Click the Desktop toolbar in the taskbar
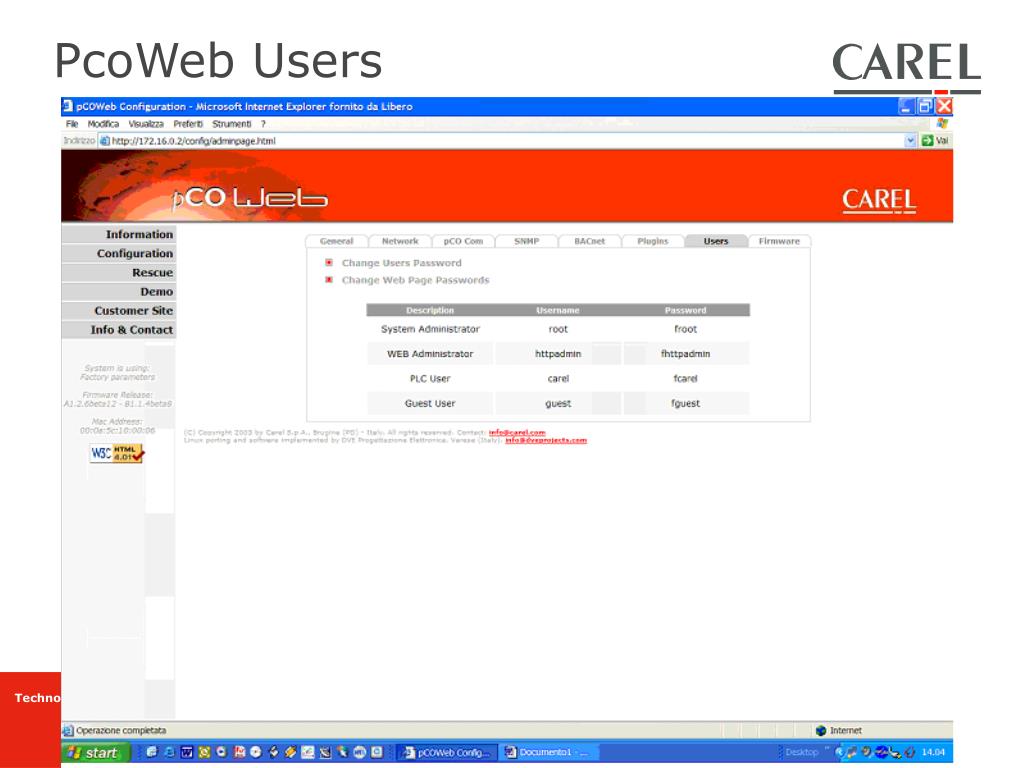1024x768 pixels. (801, 752)
